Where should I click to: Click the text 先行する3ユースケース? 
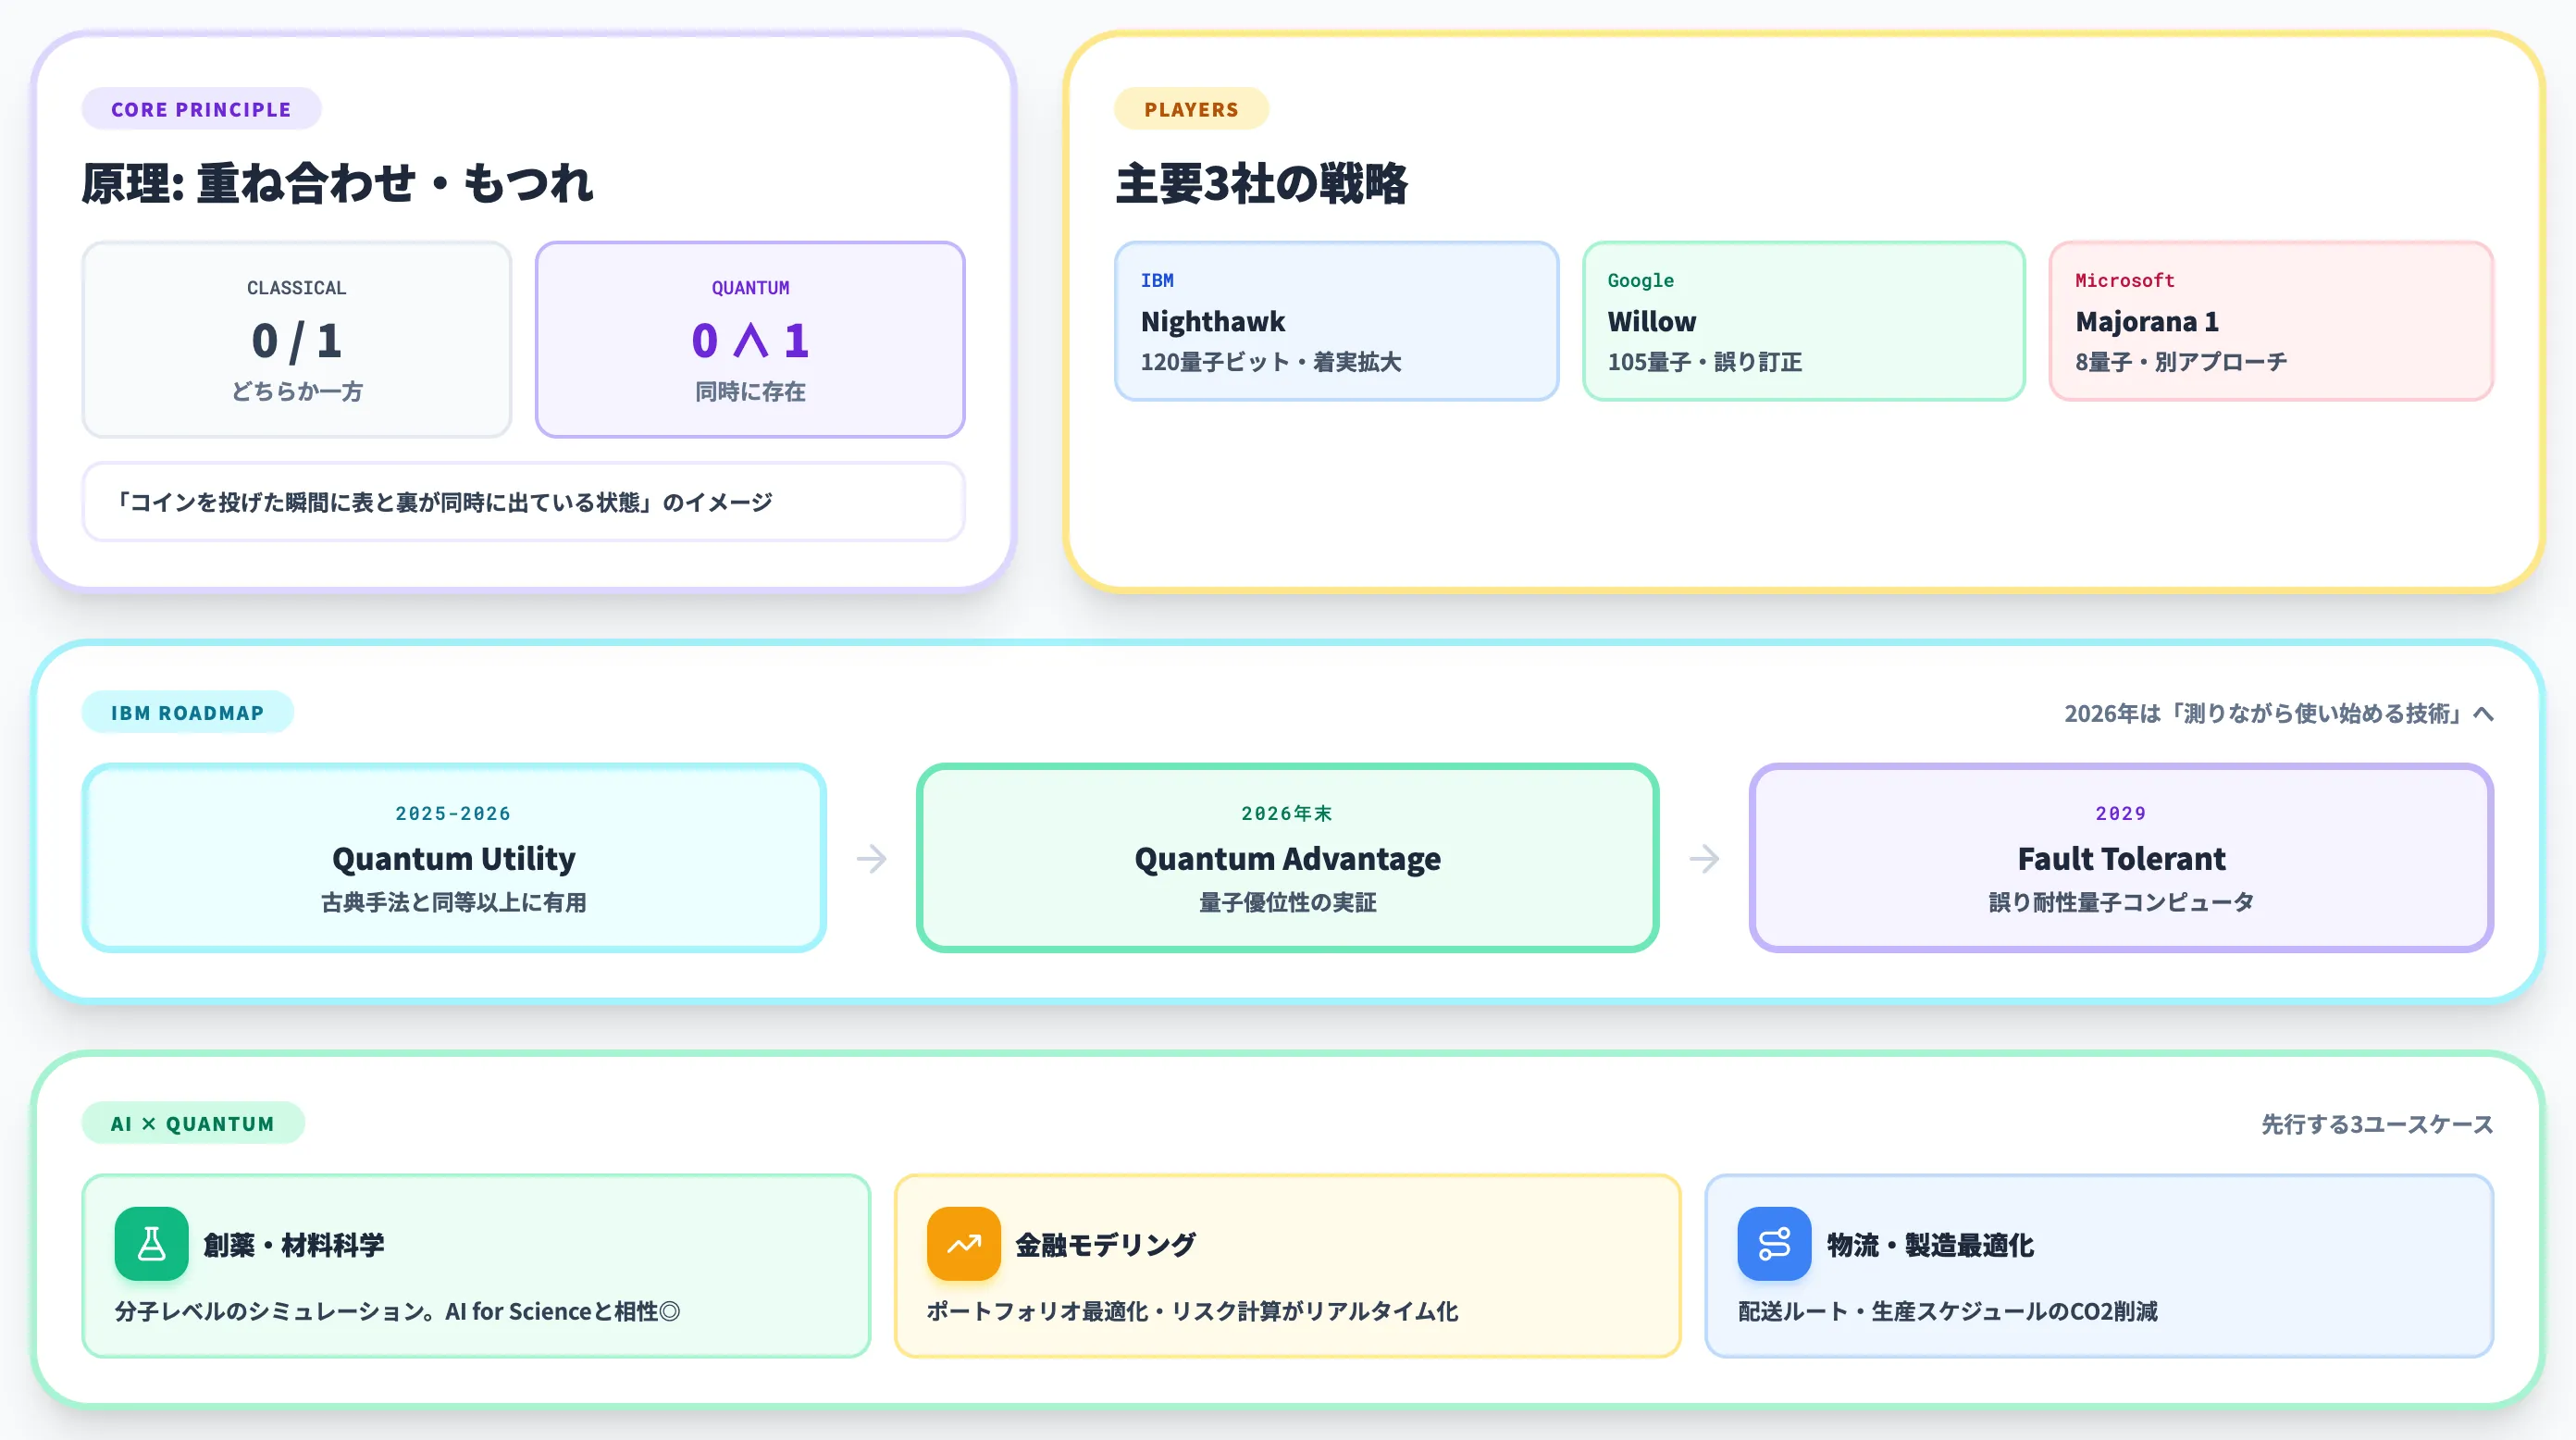tap(2377, 1125)
